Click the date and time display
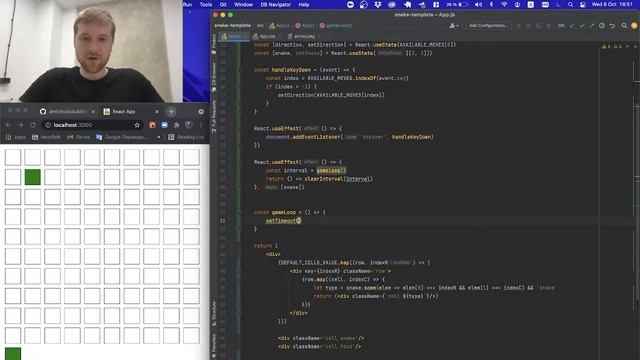Image resolution: width=640 pixels, height=360 pixels. pyautogui.click(x=612, y=4)
